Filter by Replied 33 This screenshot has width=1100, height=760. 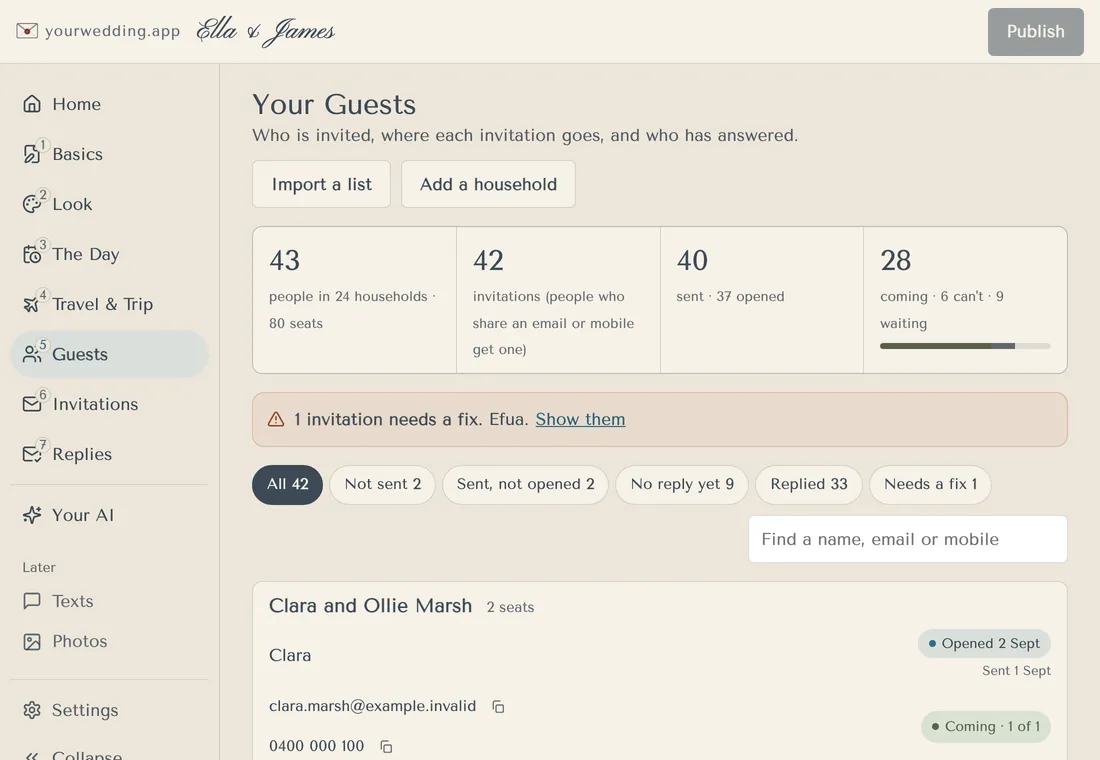(809, 484)
